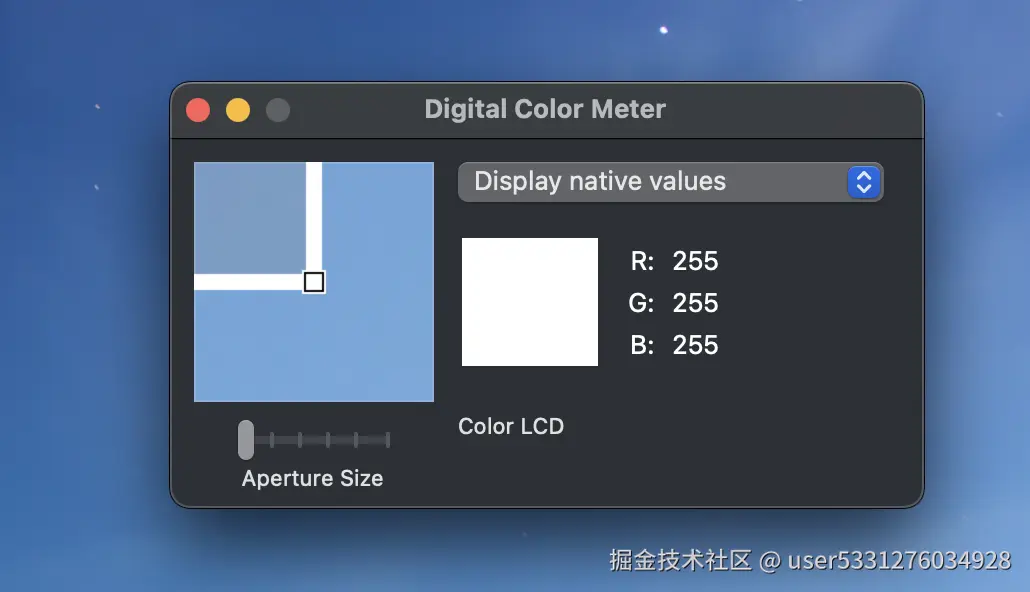Click the small aperture square in preview
1030x592 pixels.
(x=314, y=282)
